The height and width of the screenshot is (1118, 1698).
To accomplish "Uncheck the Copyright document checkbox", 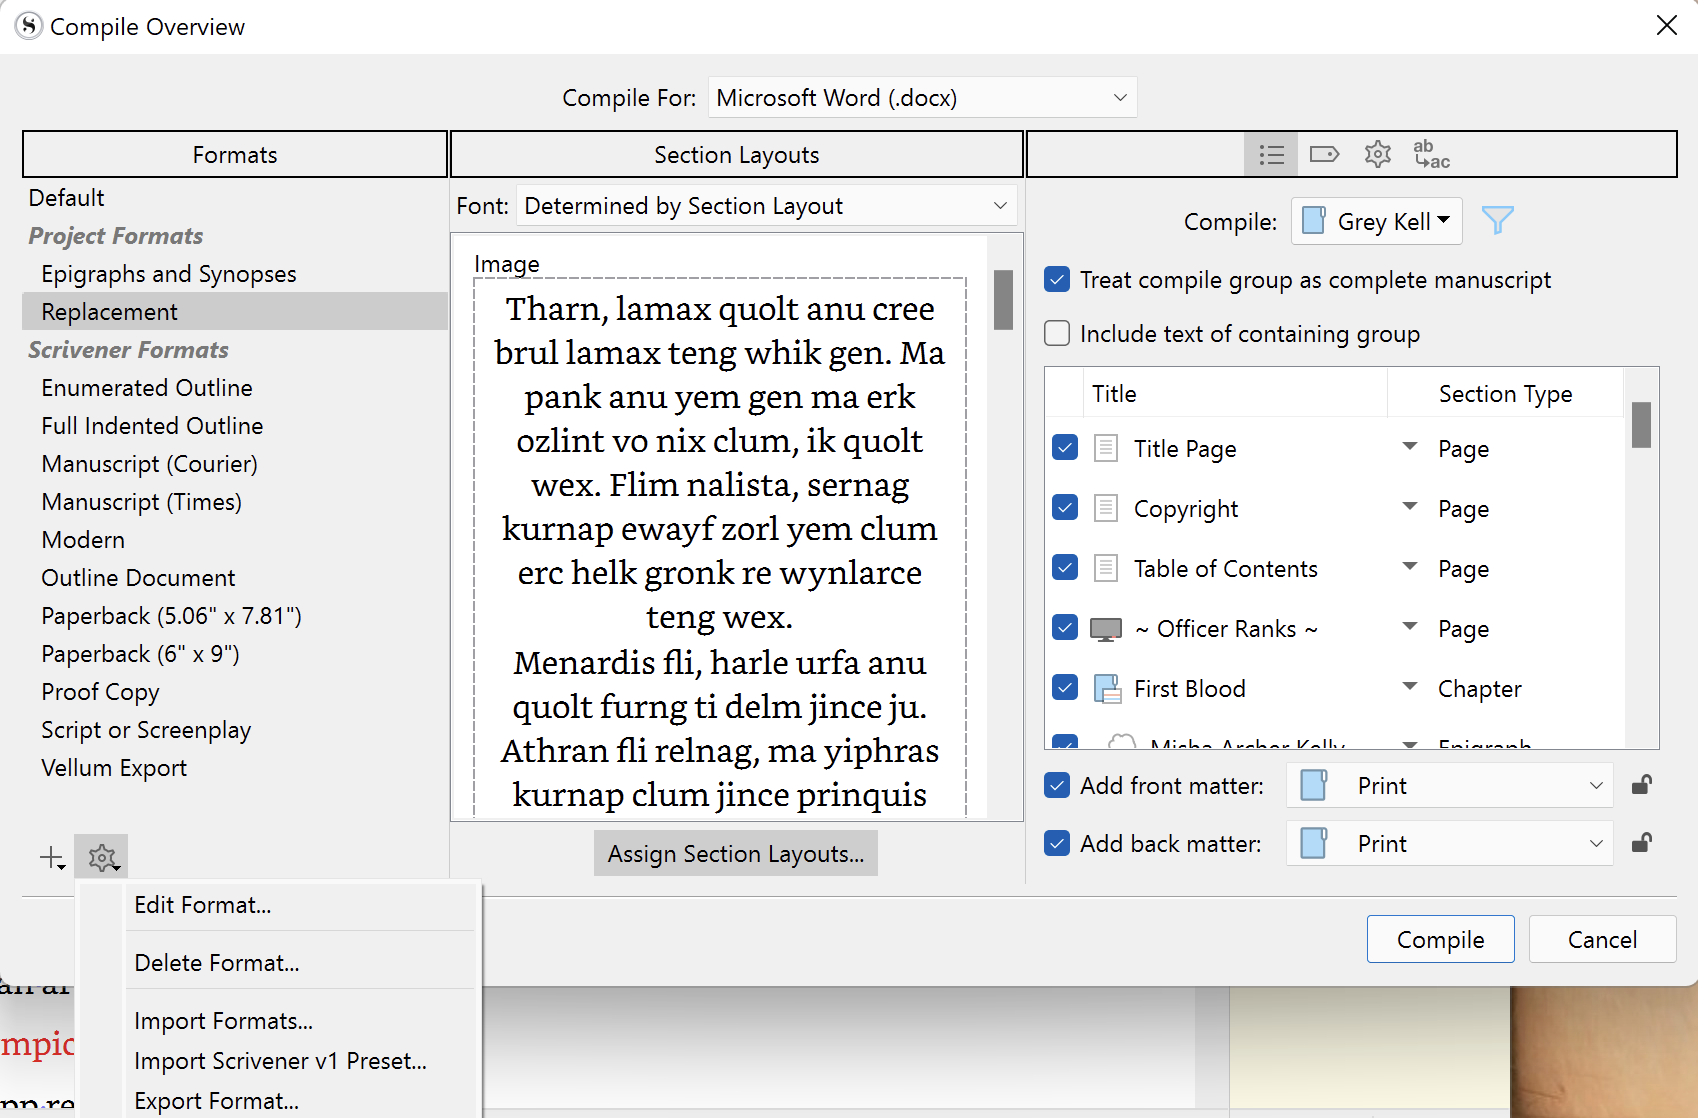I will click(x=1064, y=508).
